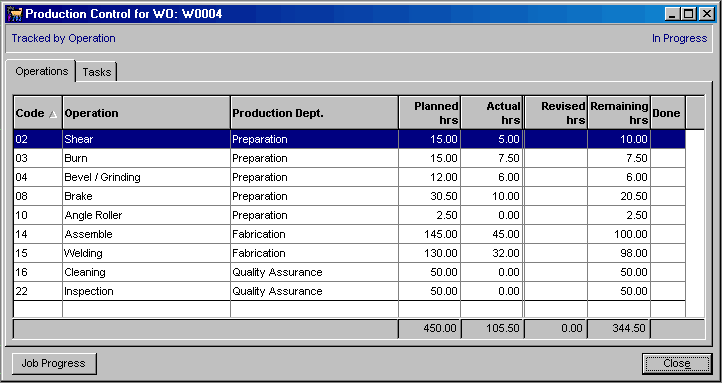Click the Done column header
Screen dimensions: 722x383
tap(668, 113)
